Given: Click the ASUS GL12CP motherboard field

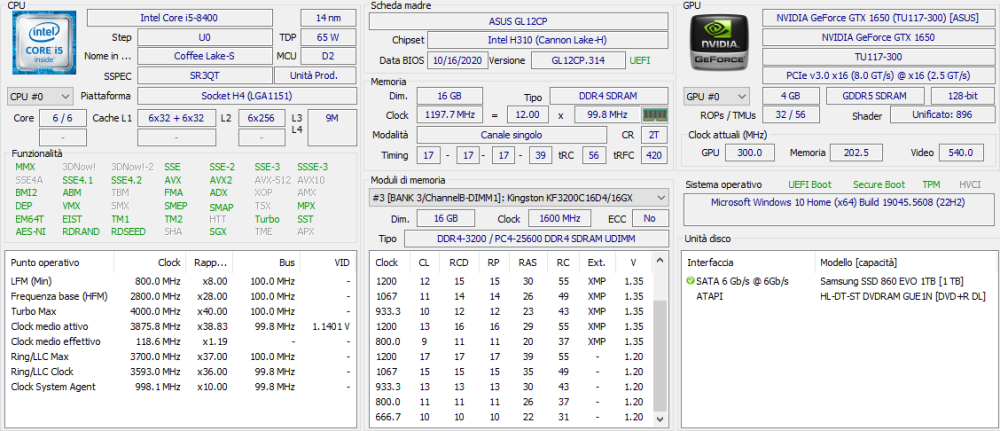Looking at the screenshot, I should pyautogui.click(x=518, y=21).
